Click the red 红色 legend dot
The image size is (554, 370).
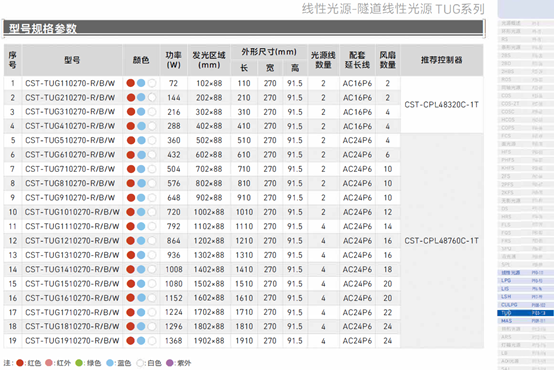click(x=20, y=363)
